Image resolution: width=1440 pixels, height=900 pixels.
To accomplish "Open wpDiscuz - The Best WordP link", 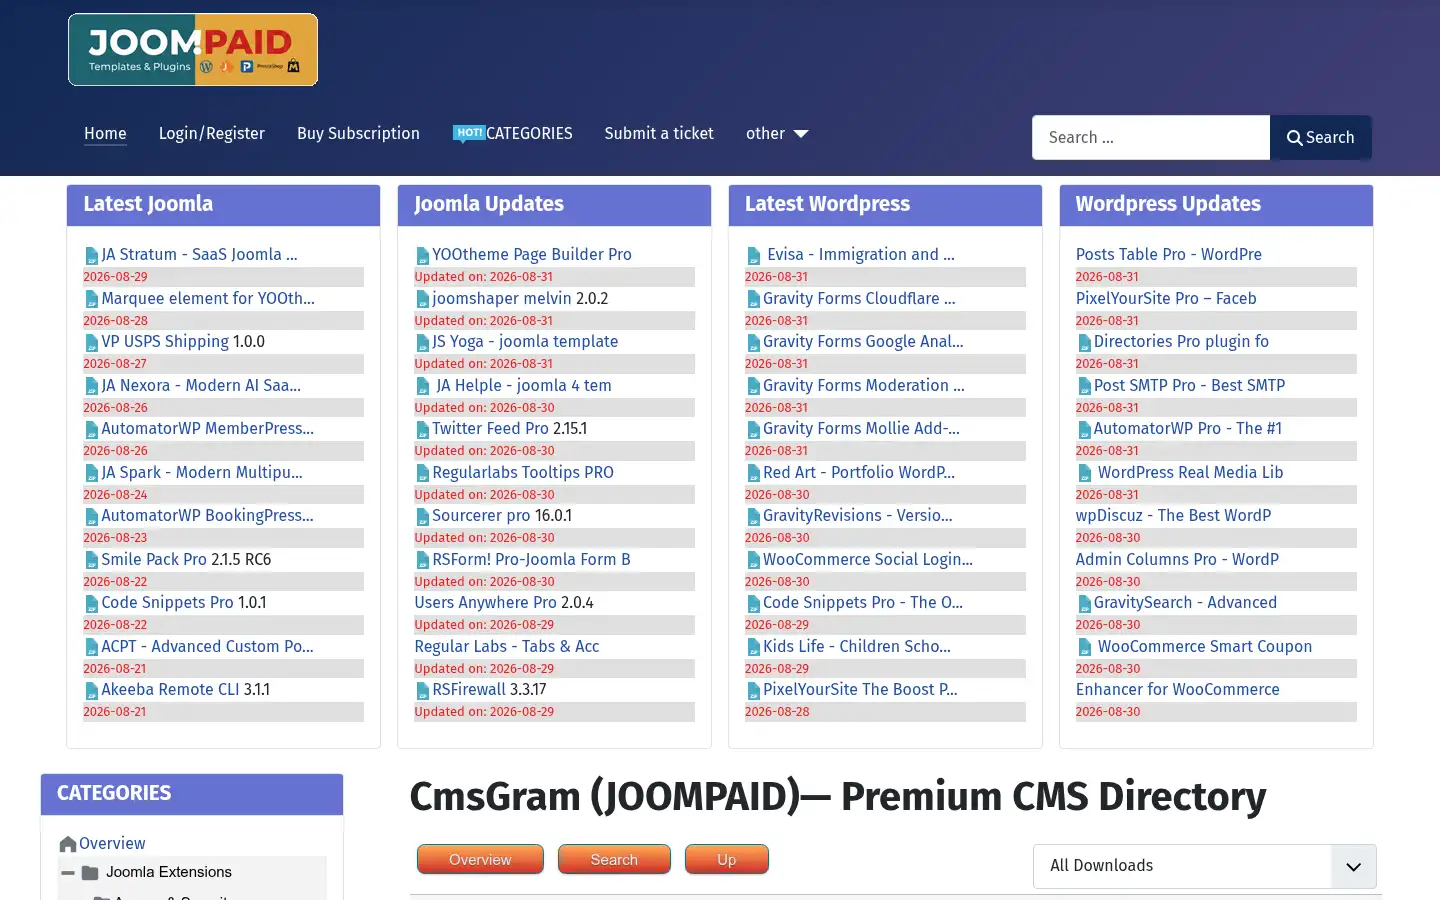I will point(1174,515).
